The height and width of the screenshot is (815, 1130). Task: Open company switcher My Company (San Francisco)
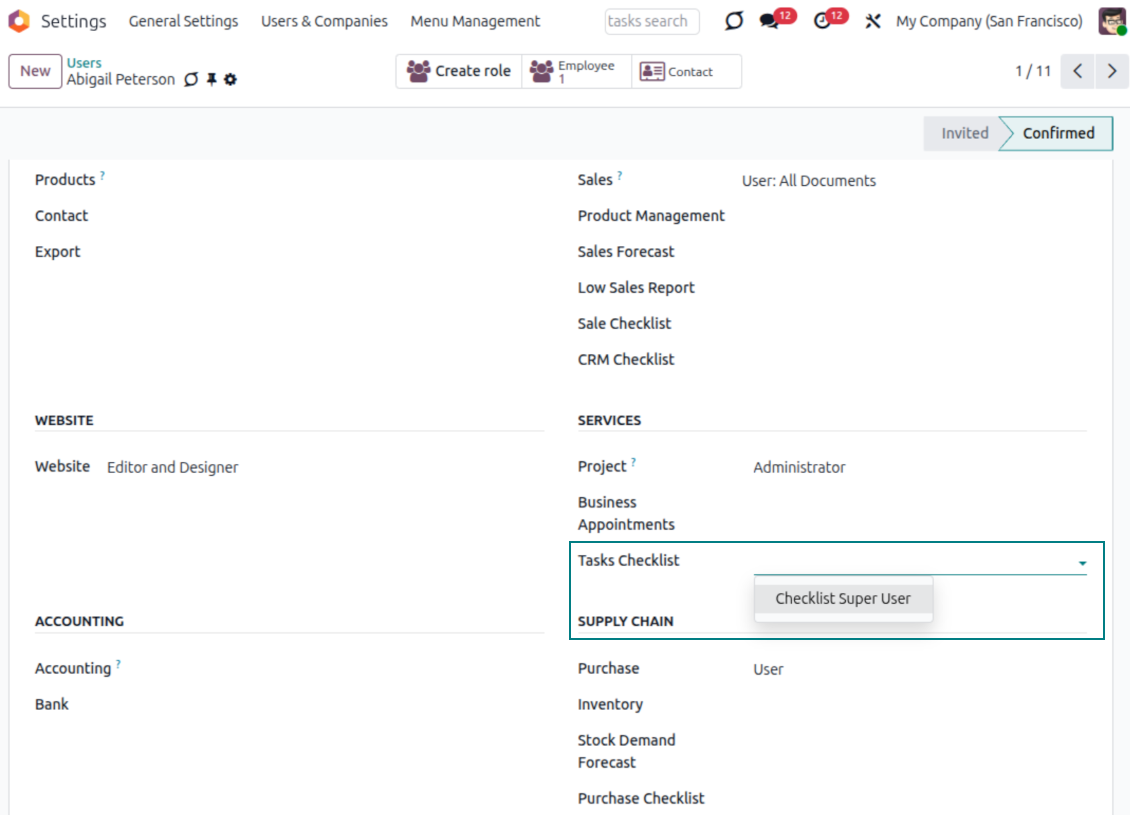coord(988,21)
